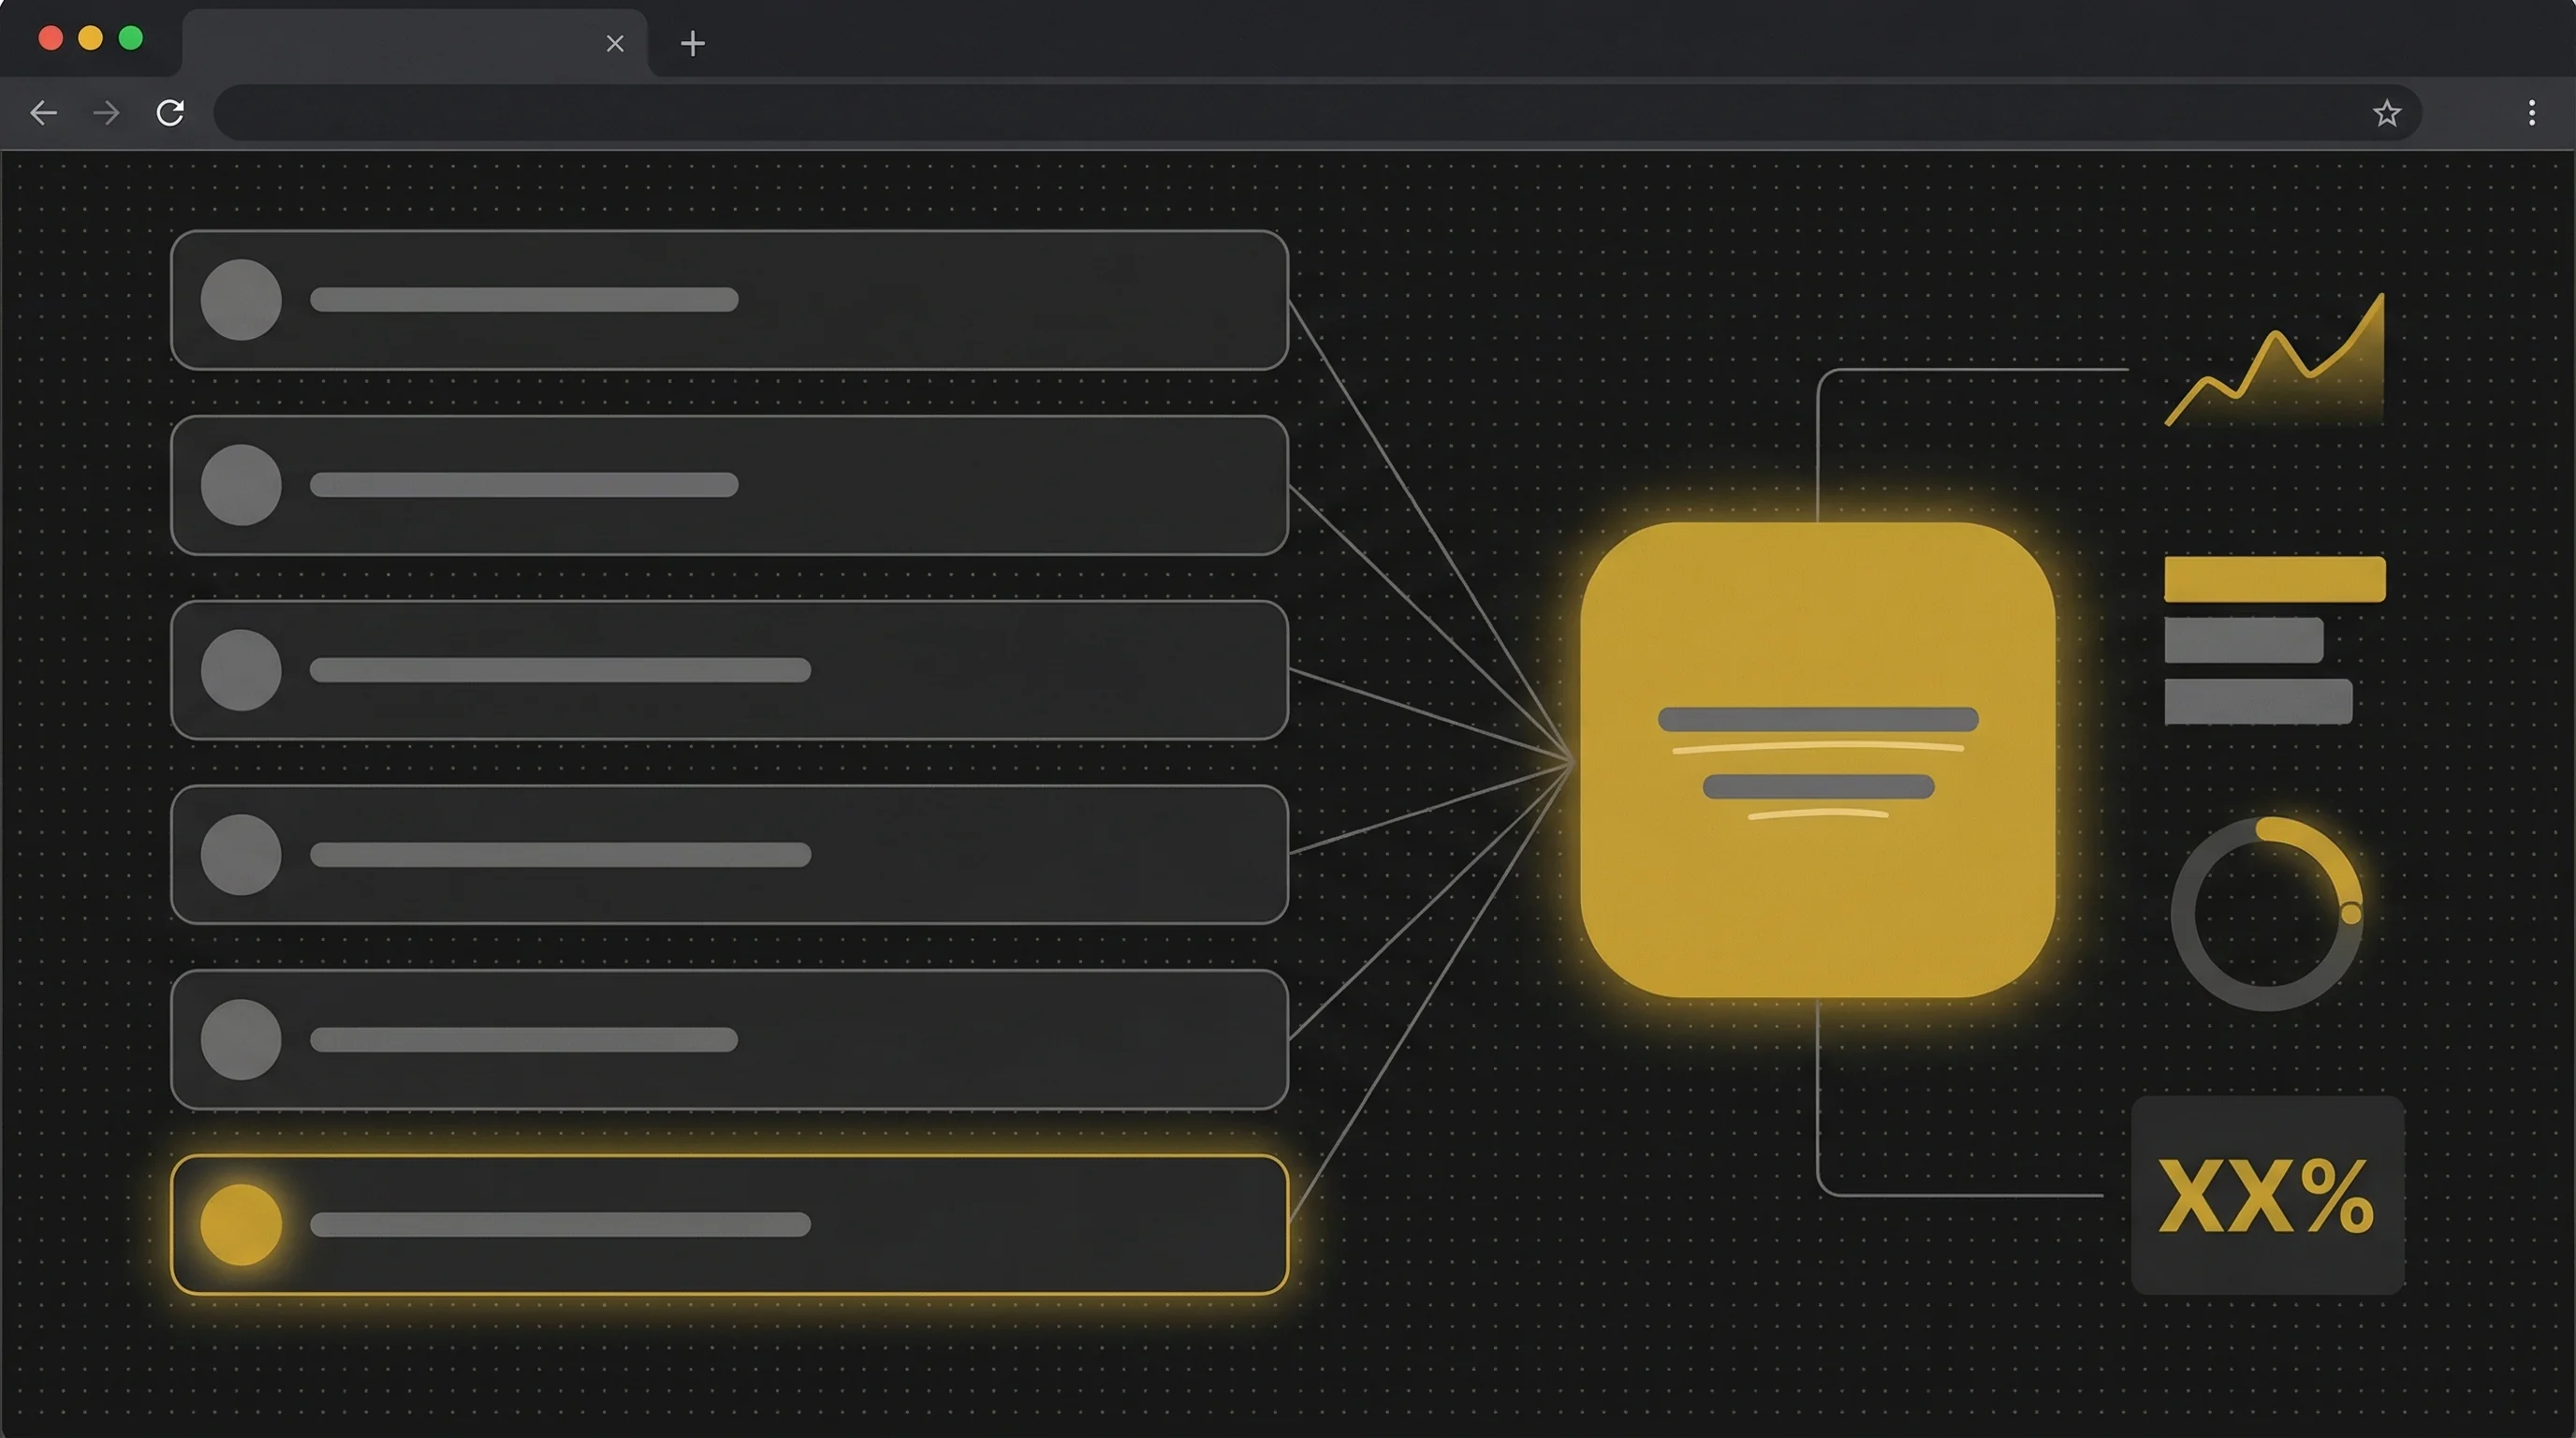The image size is (2576, 1438).
Task: Bookmark the page using the star icon
Action: pyautogui.click(x=2386, y=113)
